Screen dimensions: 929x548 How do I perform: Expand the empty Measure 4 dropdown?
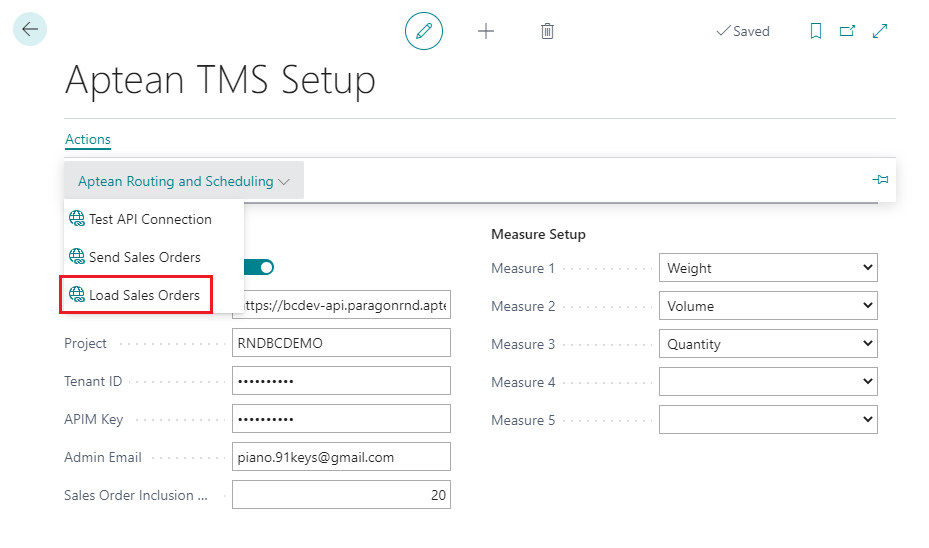point(767,382)
